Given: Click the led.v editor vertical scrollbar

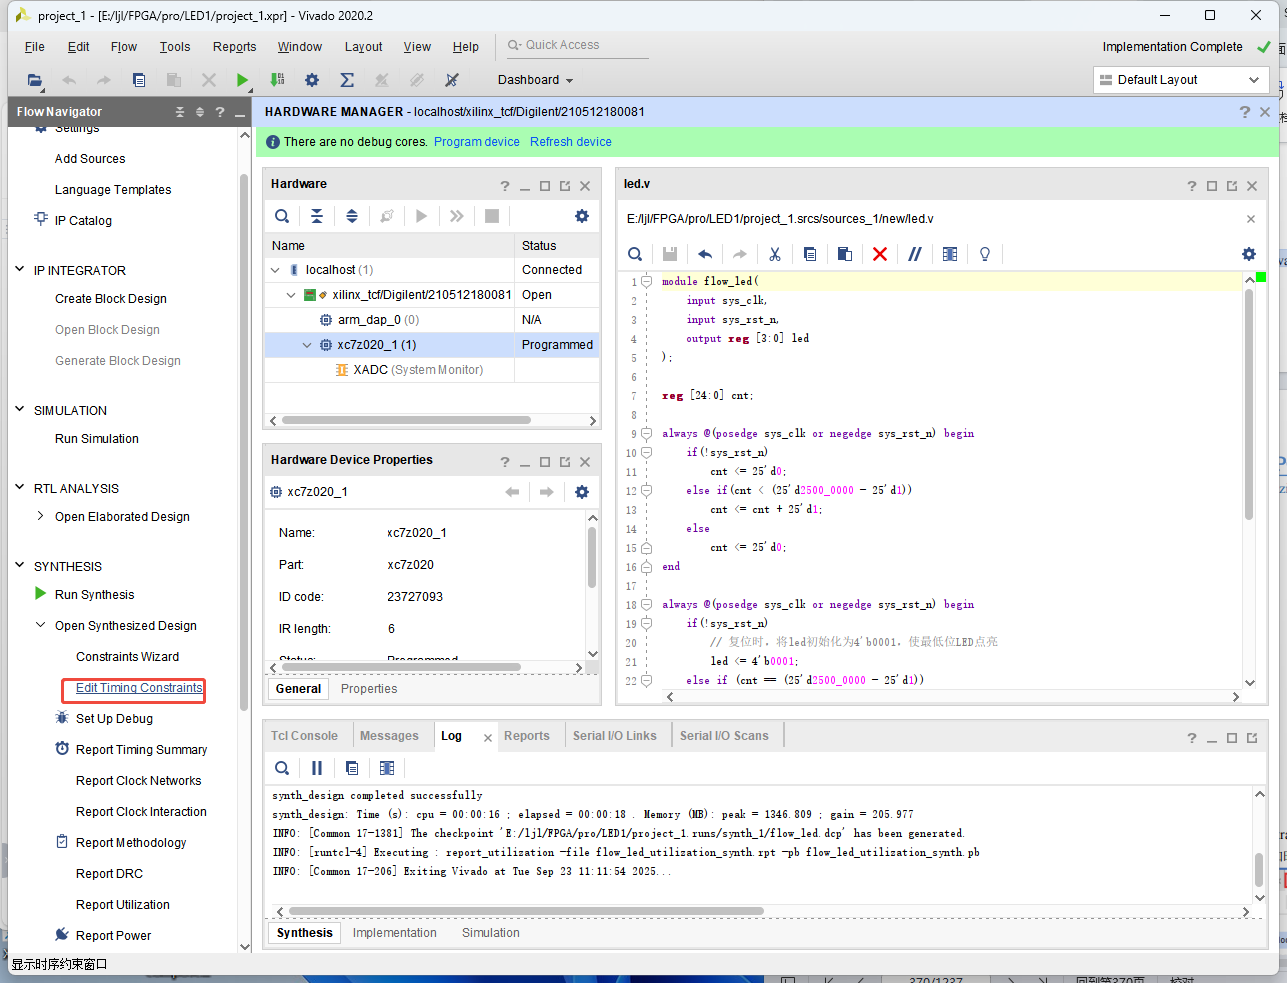Looking at the screenshot, I should point(1249,405).
